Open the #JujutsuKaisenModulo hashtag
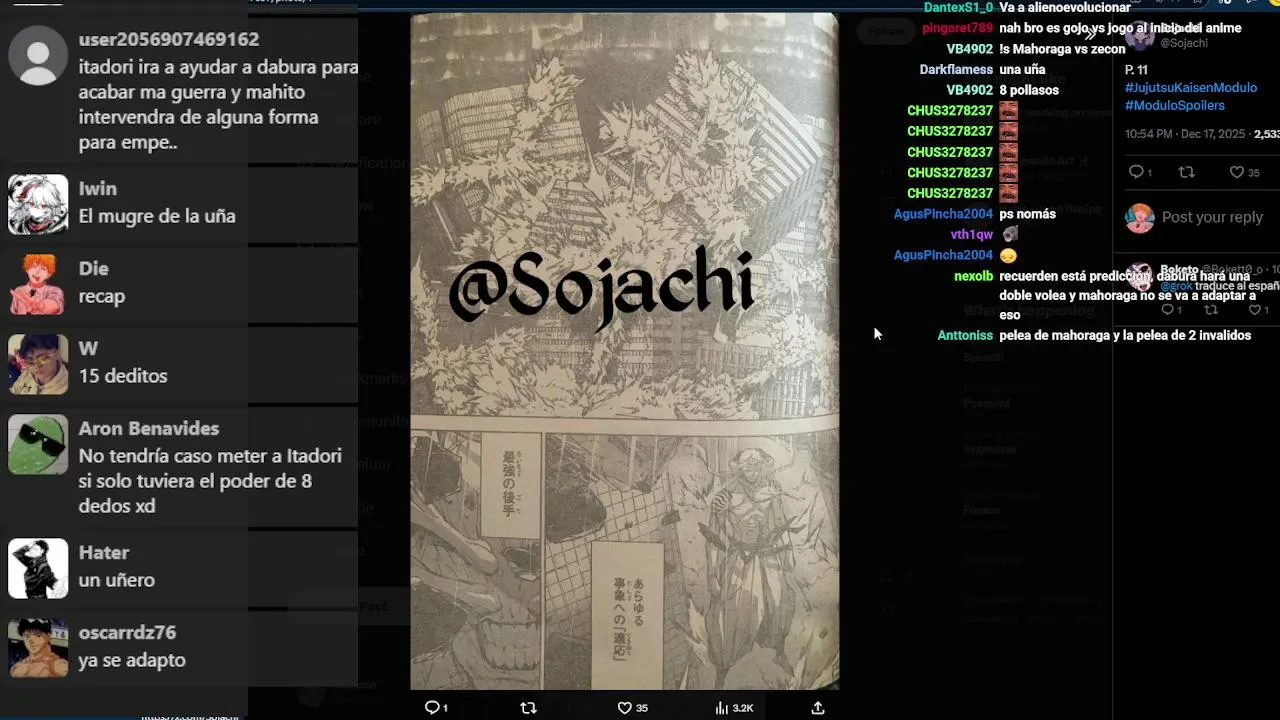 point(1191,88)
